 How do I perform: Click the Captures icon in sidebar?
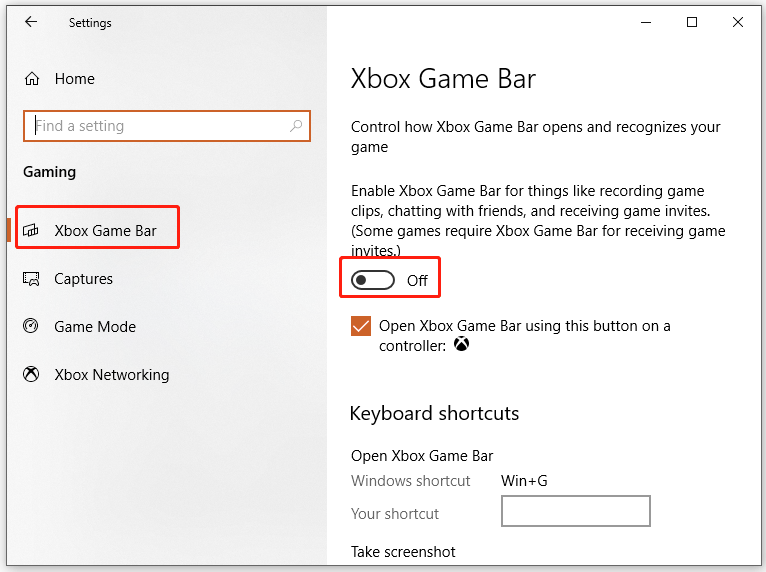31,278
